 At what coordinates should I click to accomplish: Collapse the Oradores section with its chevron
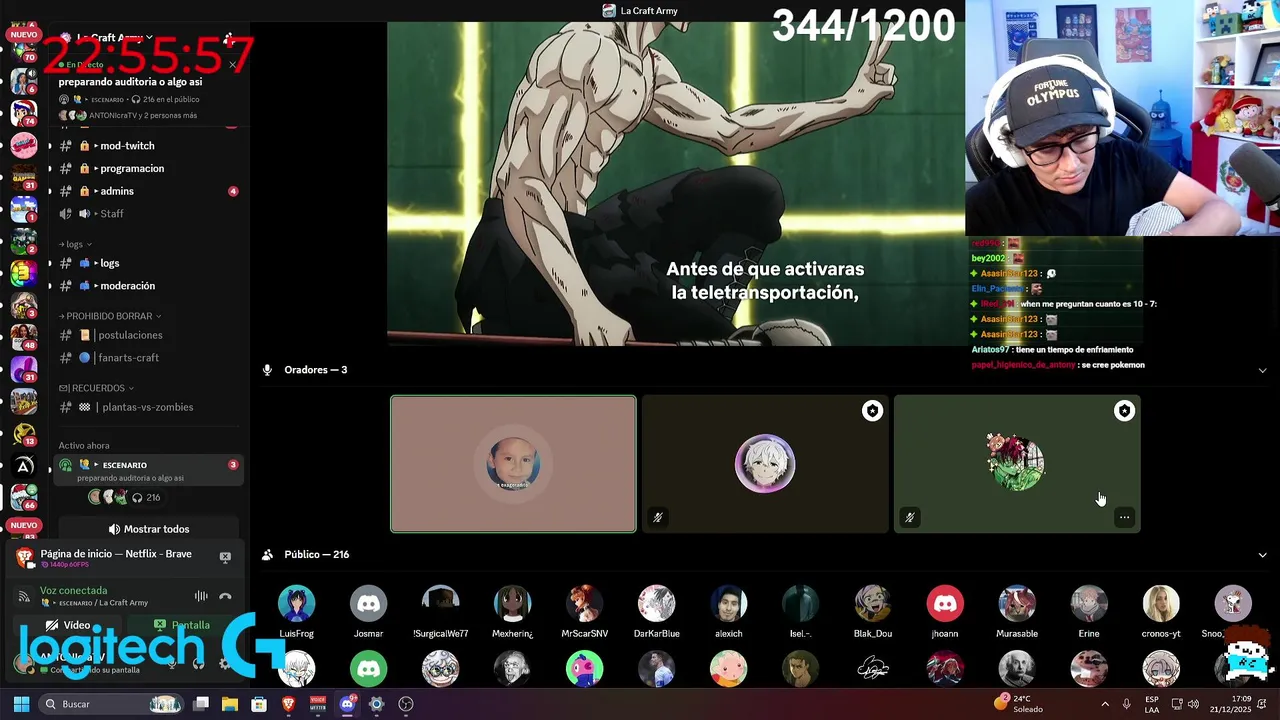tap(1262, 370)
